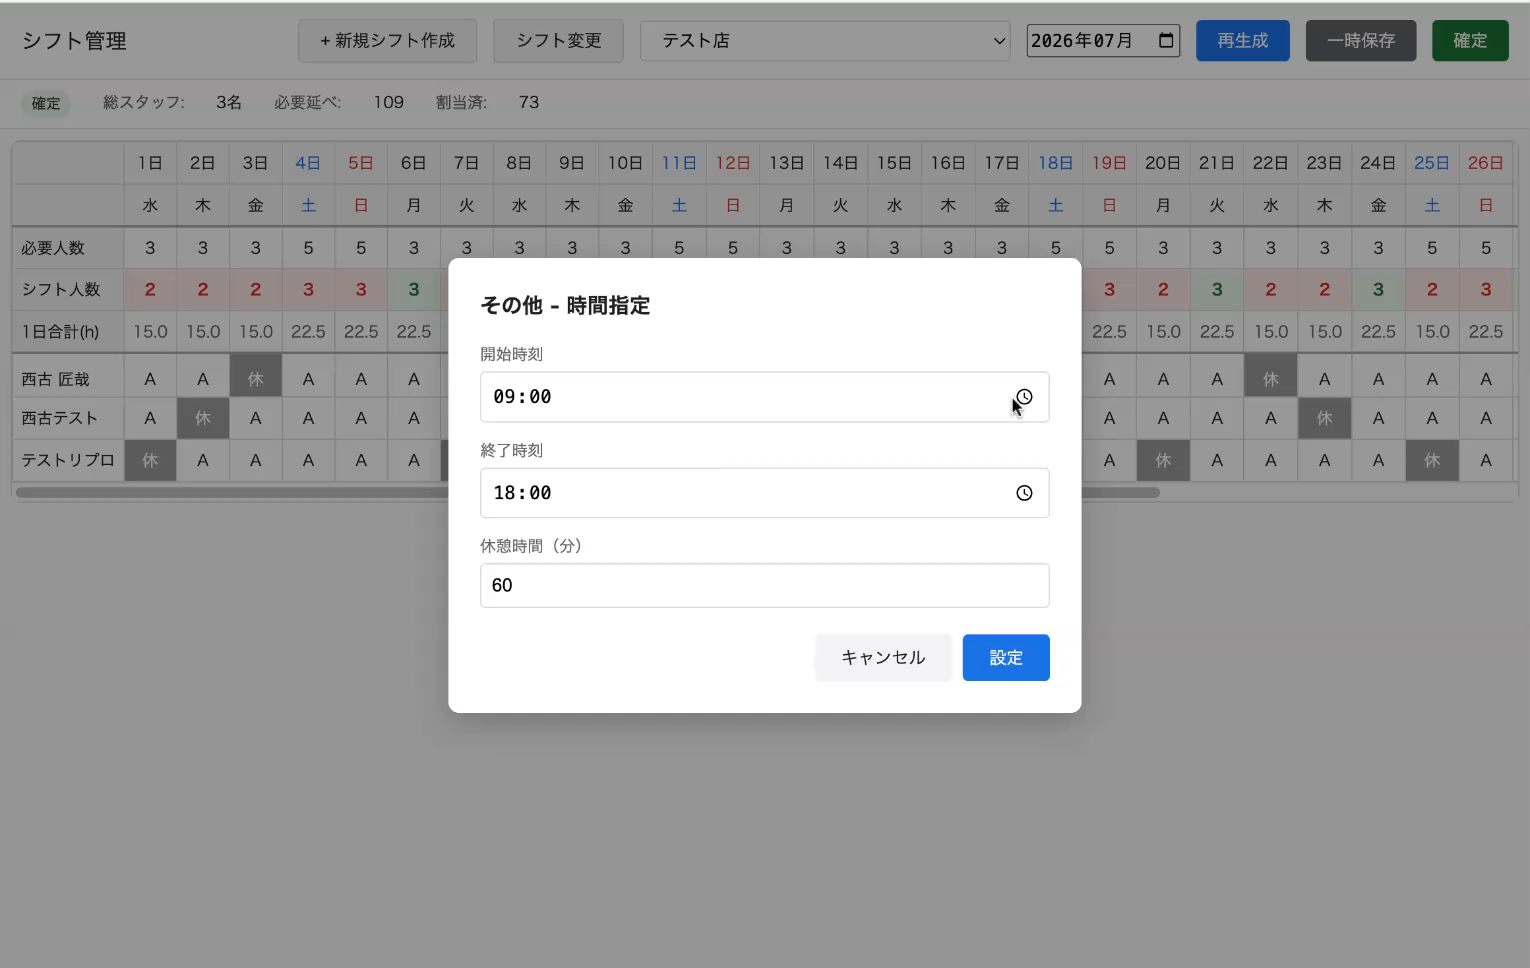Click the シフト人数 row label
This screenshot has width=1530, height=968.
61,289
